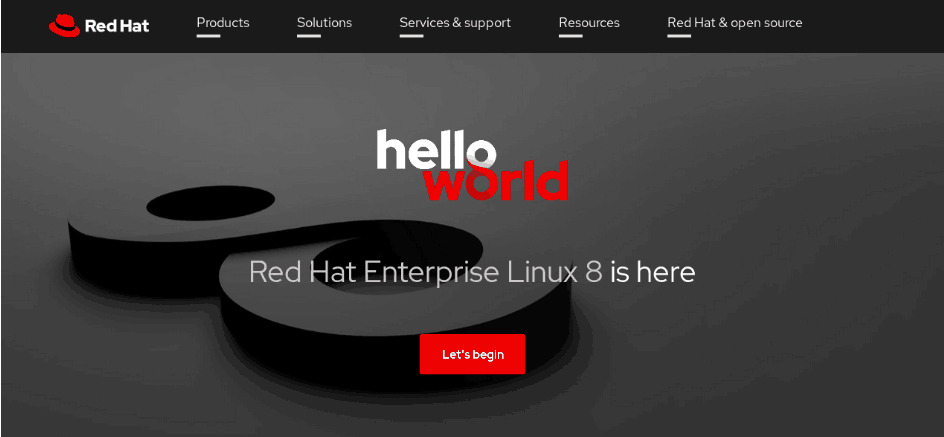Click the hello world graphic
The height and width of the screenshot is (437, 944).
(x=473, y=165)
